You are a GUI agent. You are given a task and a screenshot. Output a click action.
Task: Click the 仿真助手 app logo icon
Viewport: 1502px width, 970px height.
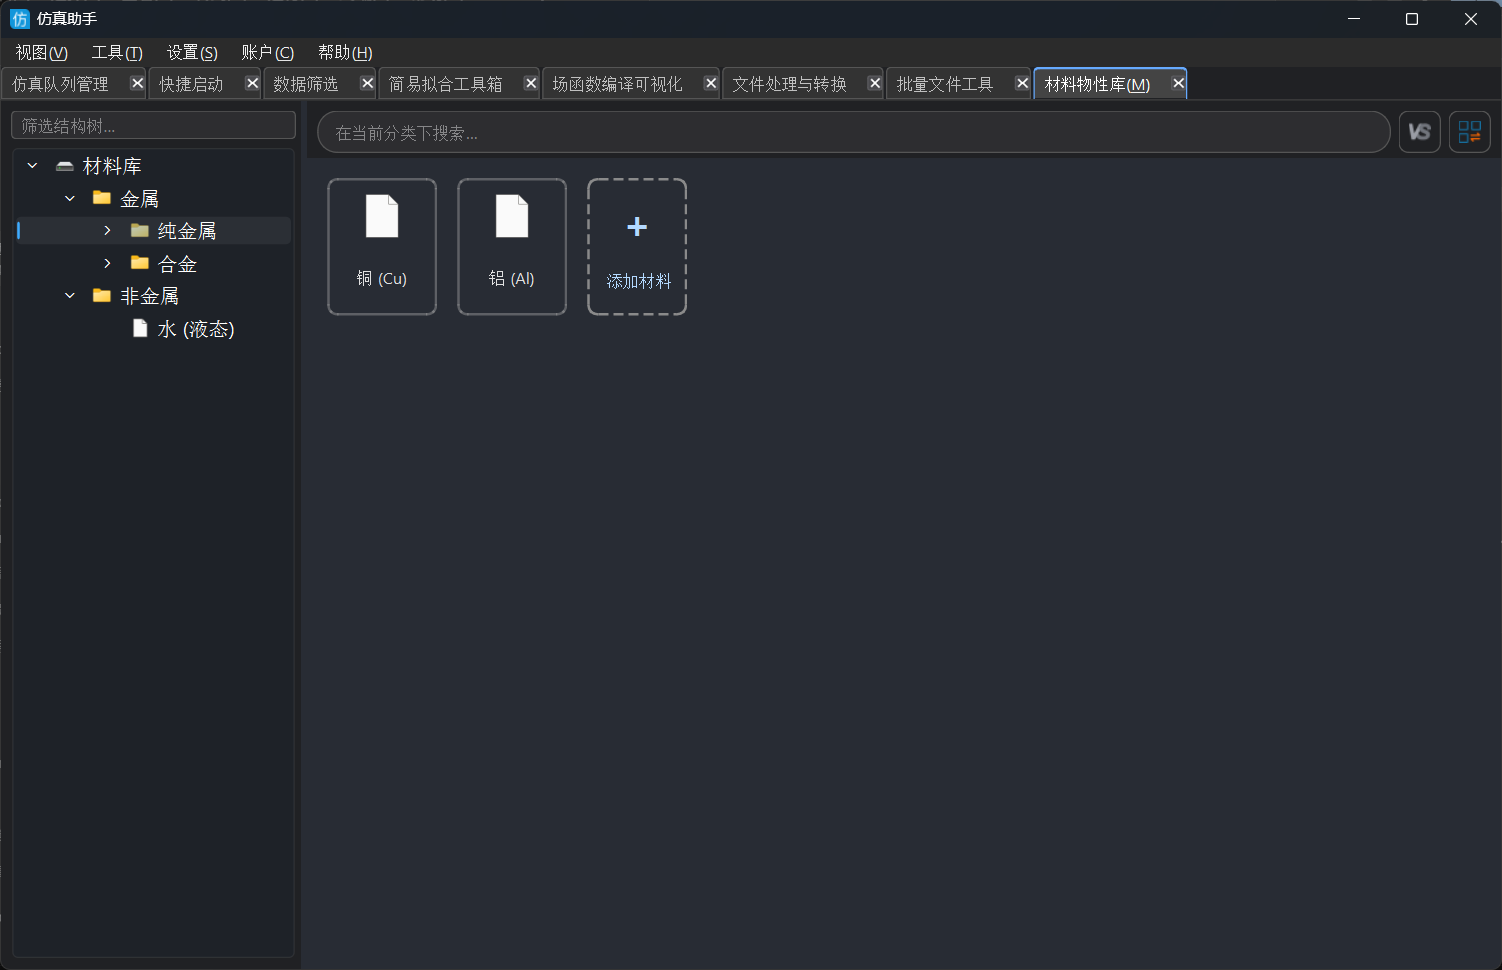point(20,19)
